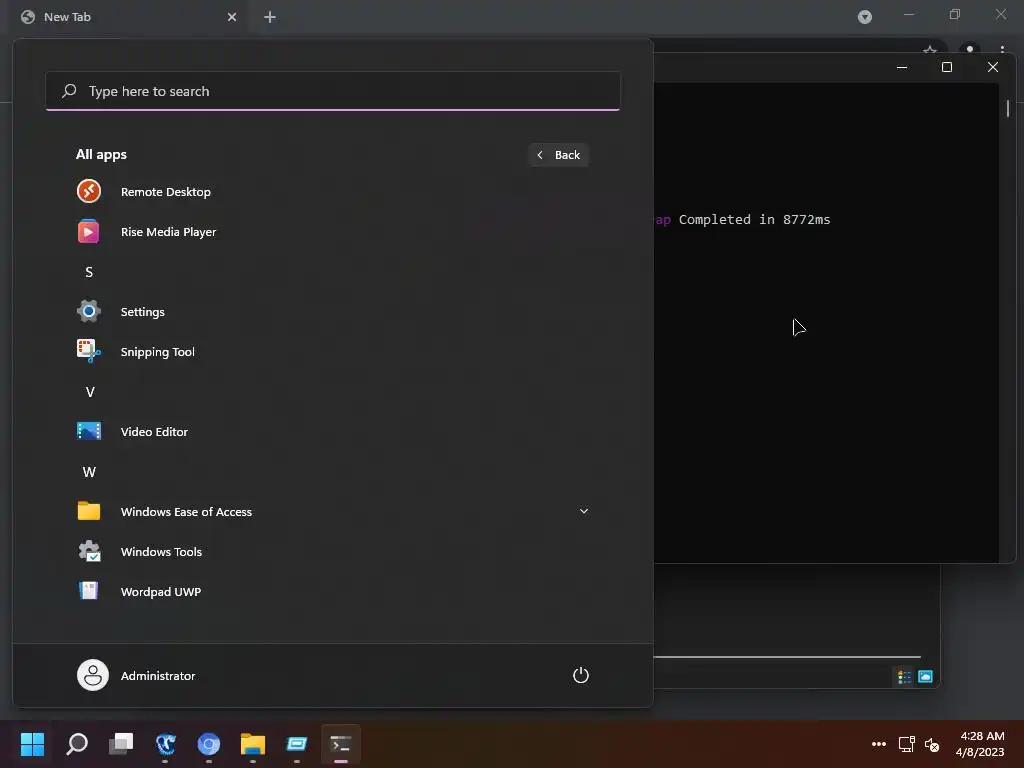This screenshot has width=1024, height=768.
Task: Open Windows Tools icon
Action: (89, 551)
